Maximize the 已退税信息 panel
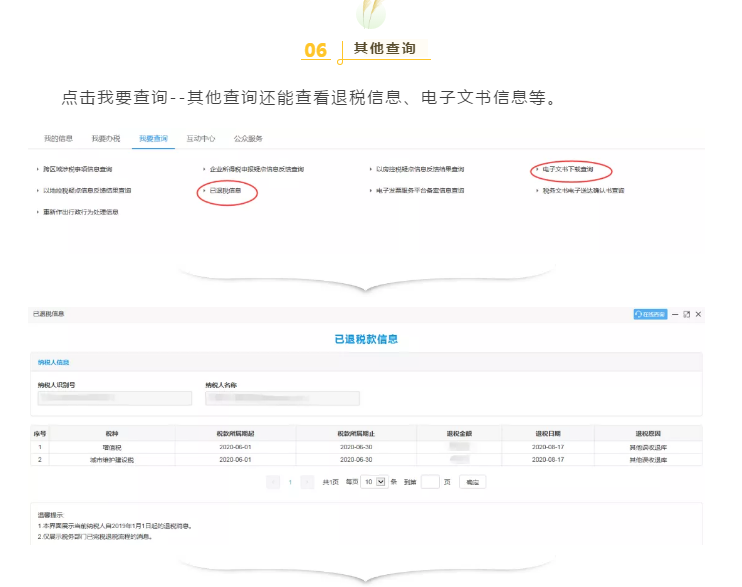 tap(687, 314)
